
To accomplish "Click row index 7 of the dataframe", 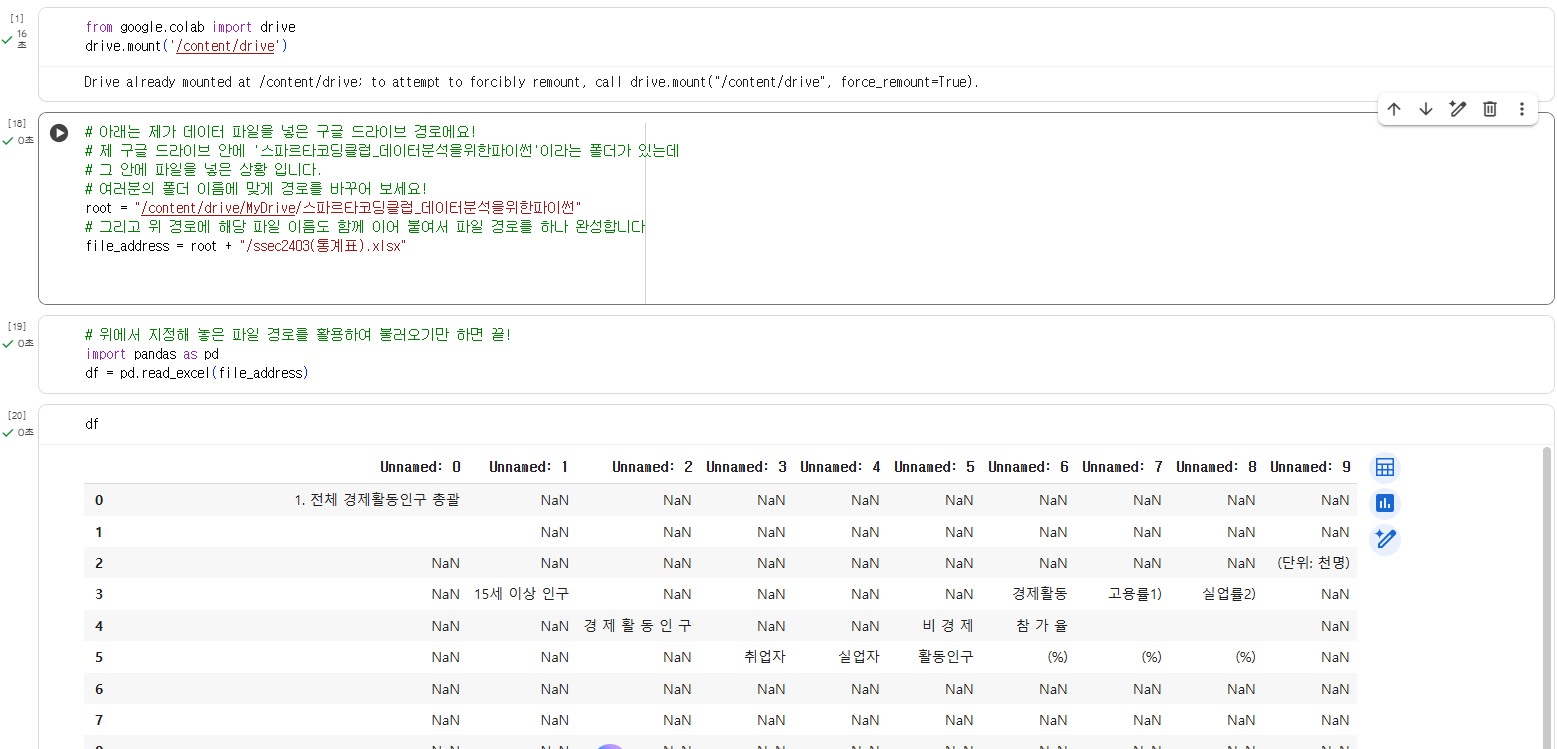I will click(x=99, y=720).
